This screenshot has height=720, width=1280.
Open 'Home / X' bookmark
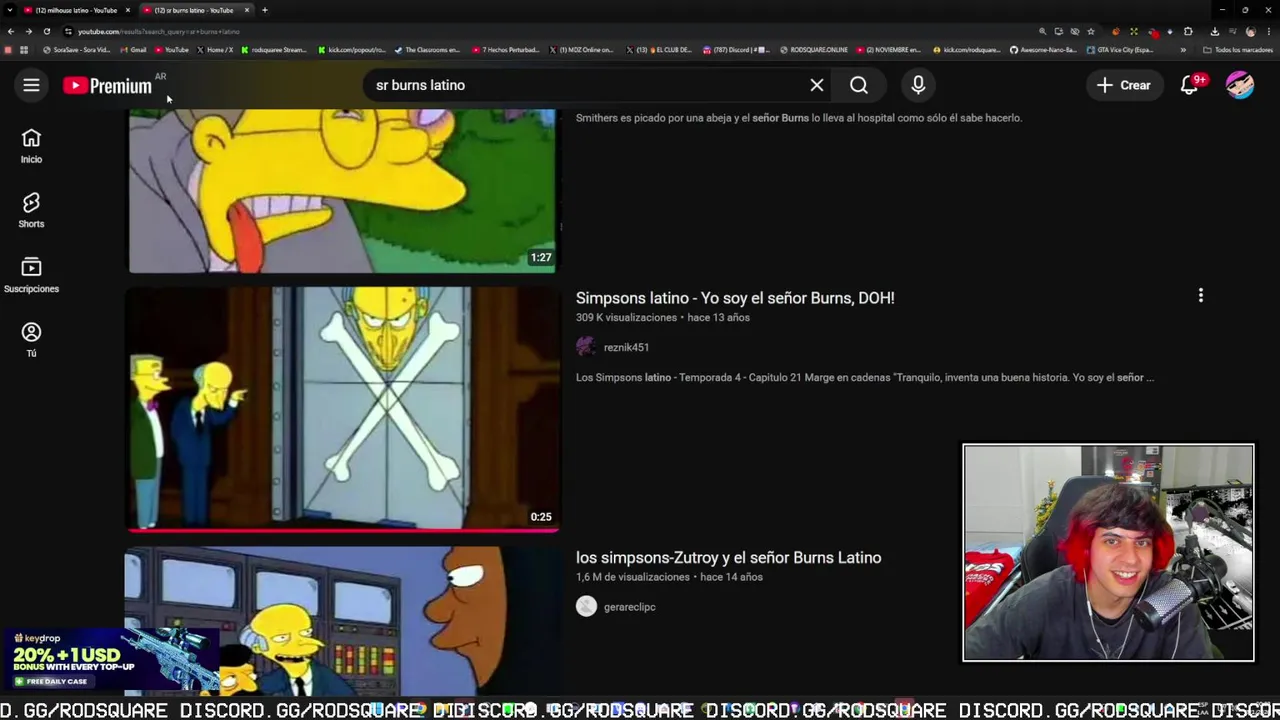(215, 50)
